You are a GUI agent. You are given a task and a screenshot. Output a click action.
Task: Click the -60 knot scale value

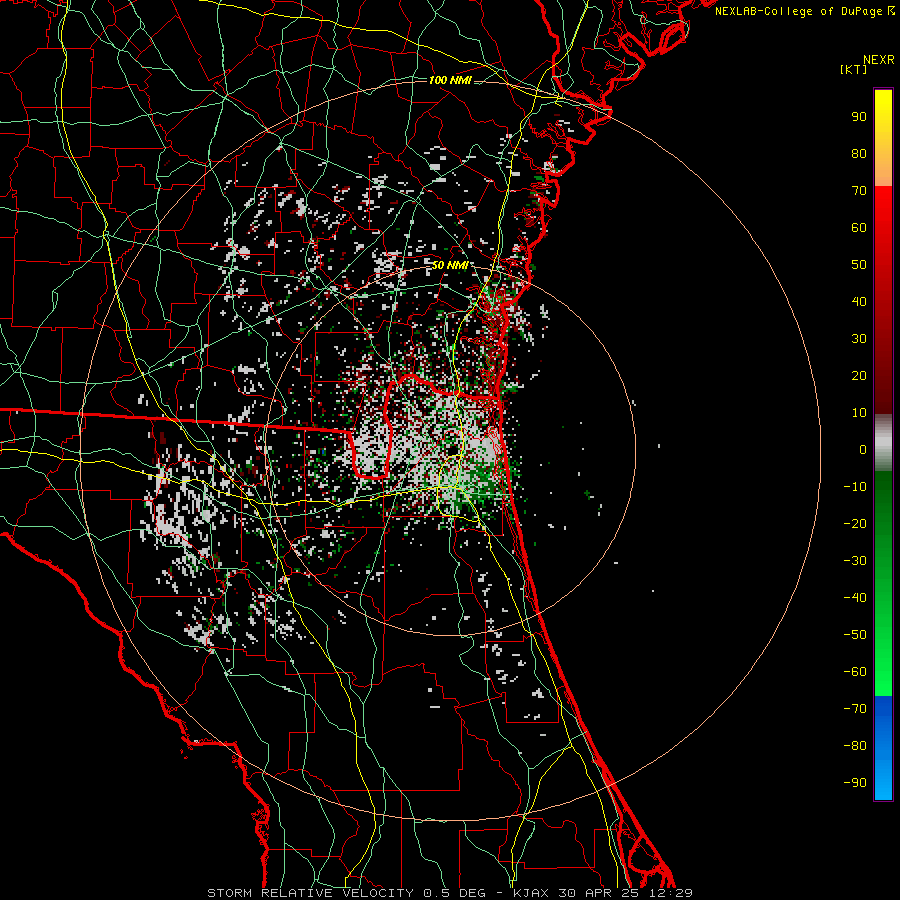point(855,672)
